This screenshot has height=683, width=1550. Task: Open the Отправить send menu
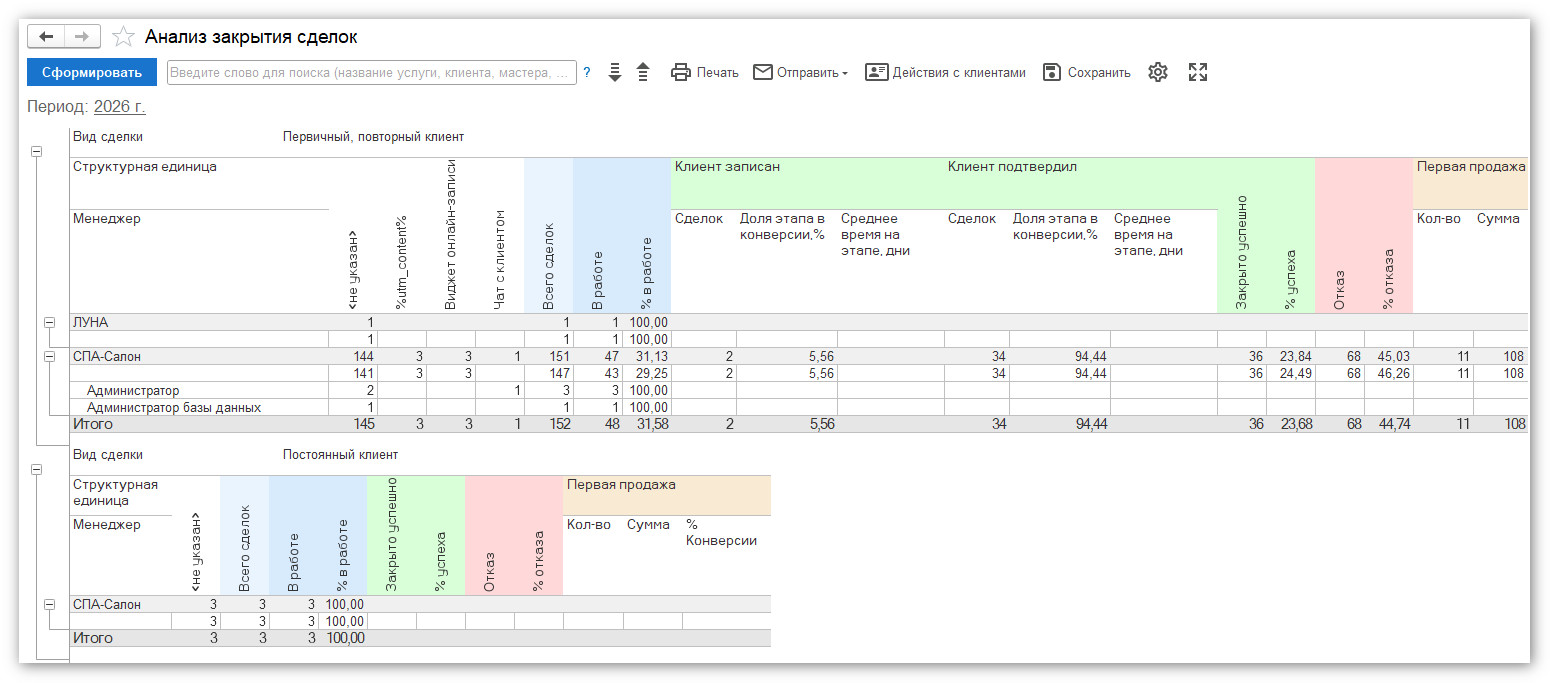pyautogui.click(x=801, y=72)
